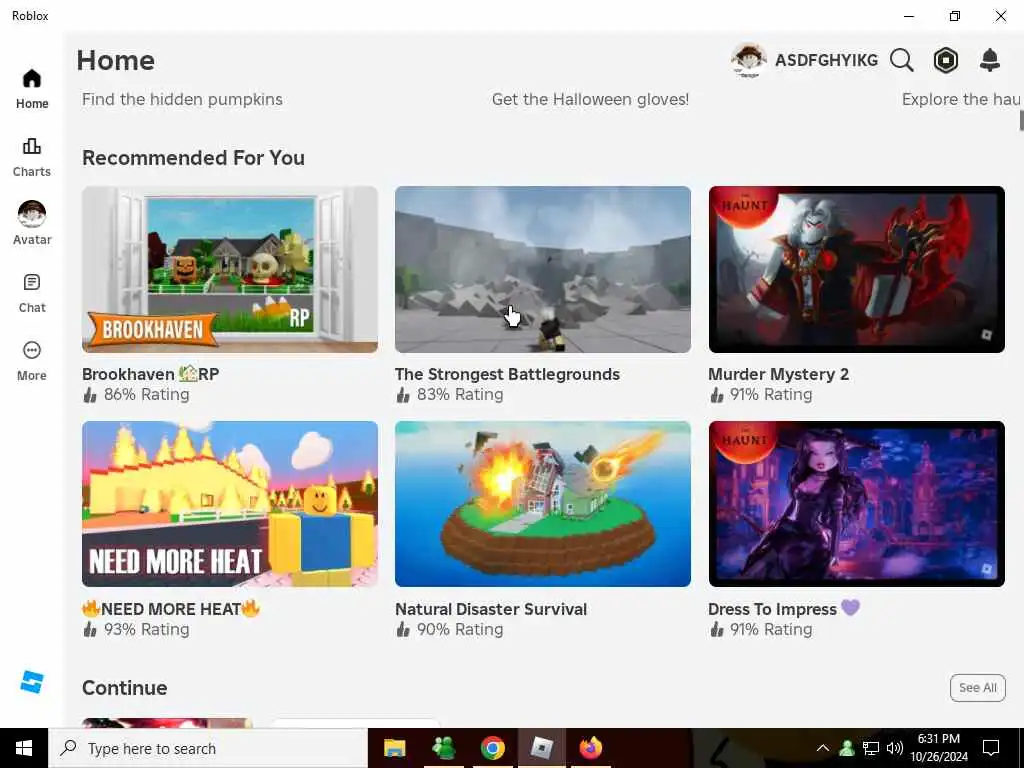Open the Windows Start button
The width and height of the screenshot is (1024, 768).
coord(24,748)
